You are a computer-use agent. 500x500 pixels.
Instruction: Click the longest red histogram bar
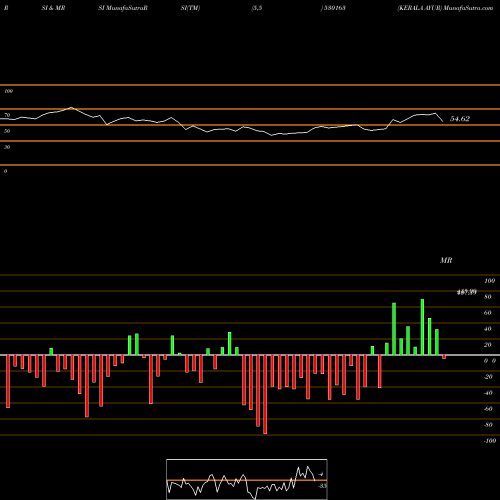coord(265,394)
